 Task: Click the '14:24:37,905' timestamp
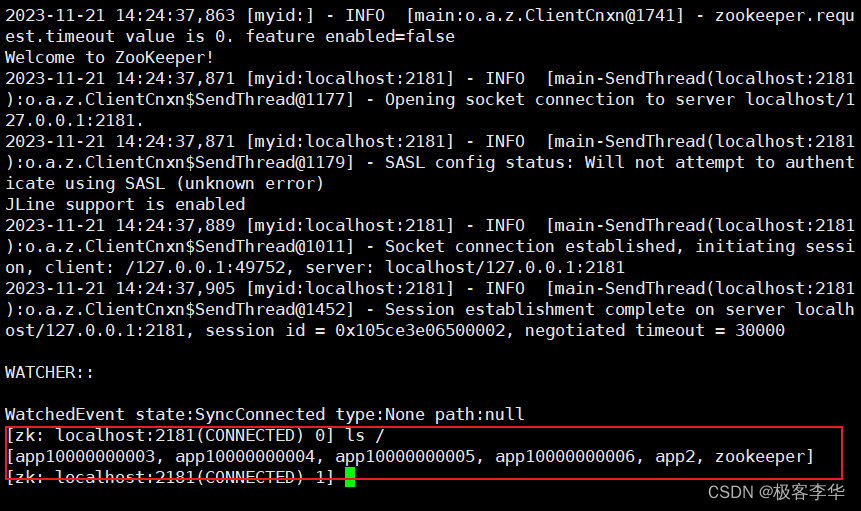click(175, 289)
